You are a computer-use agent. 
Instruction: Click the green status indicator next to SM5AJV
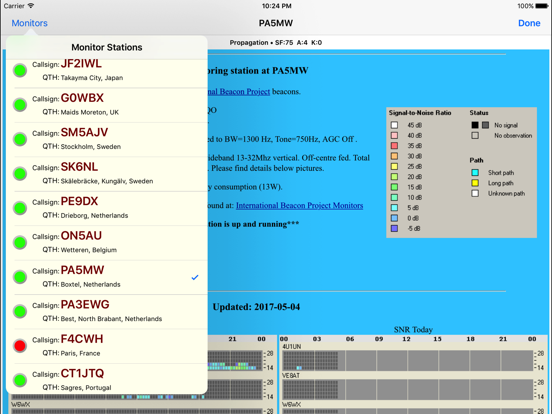point(20,139)
